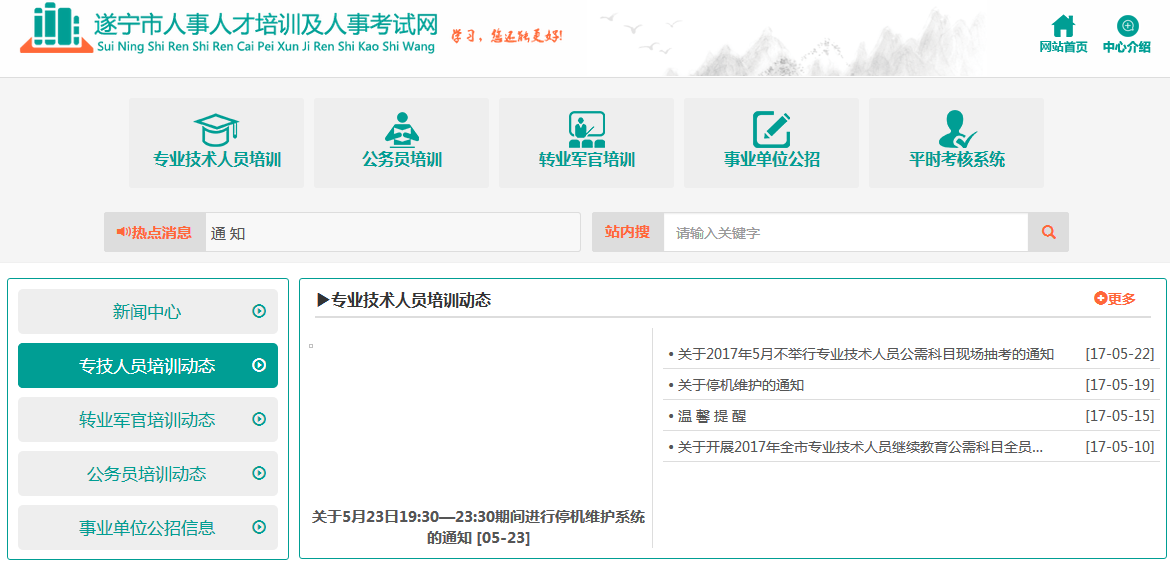Expand the 事业单位公招信息 arrow circle
The width and height of the screenshot is (1170, 573).
click(259, 527)
